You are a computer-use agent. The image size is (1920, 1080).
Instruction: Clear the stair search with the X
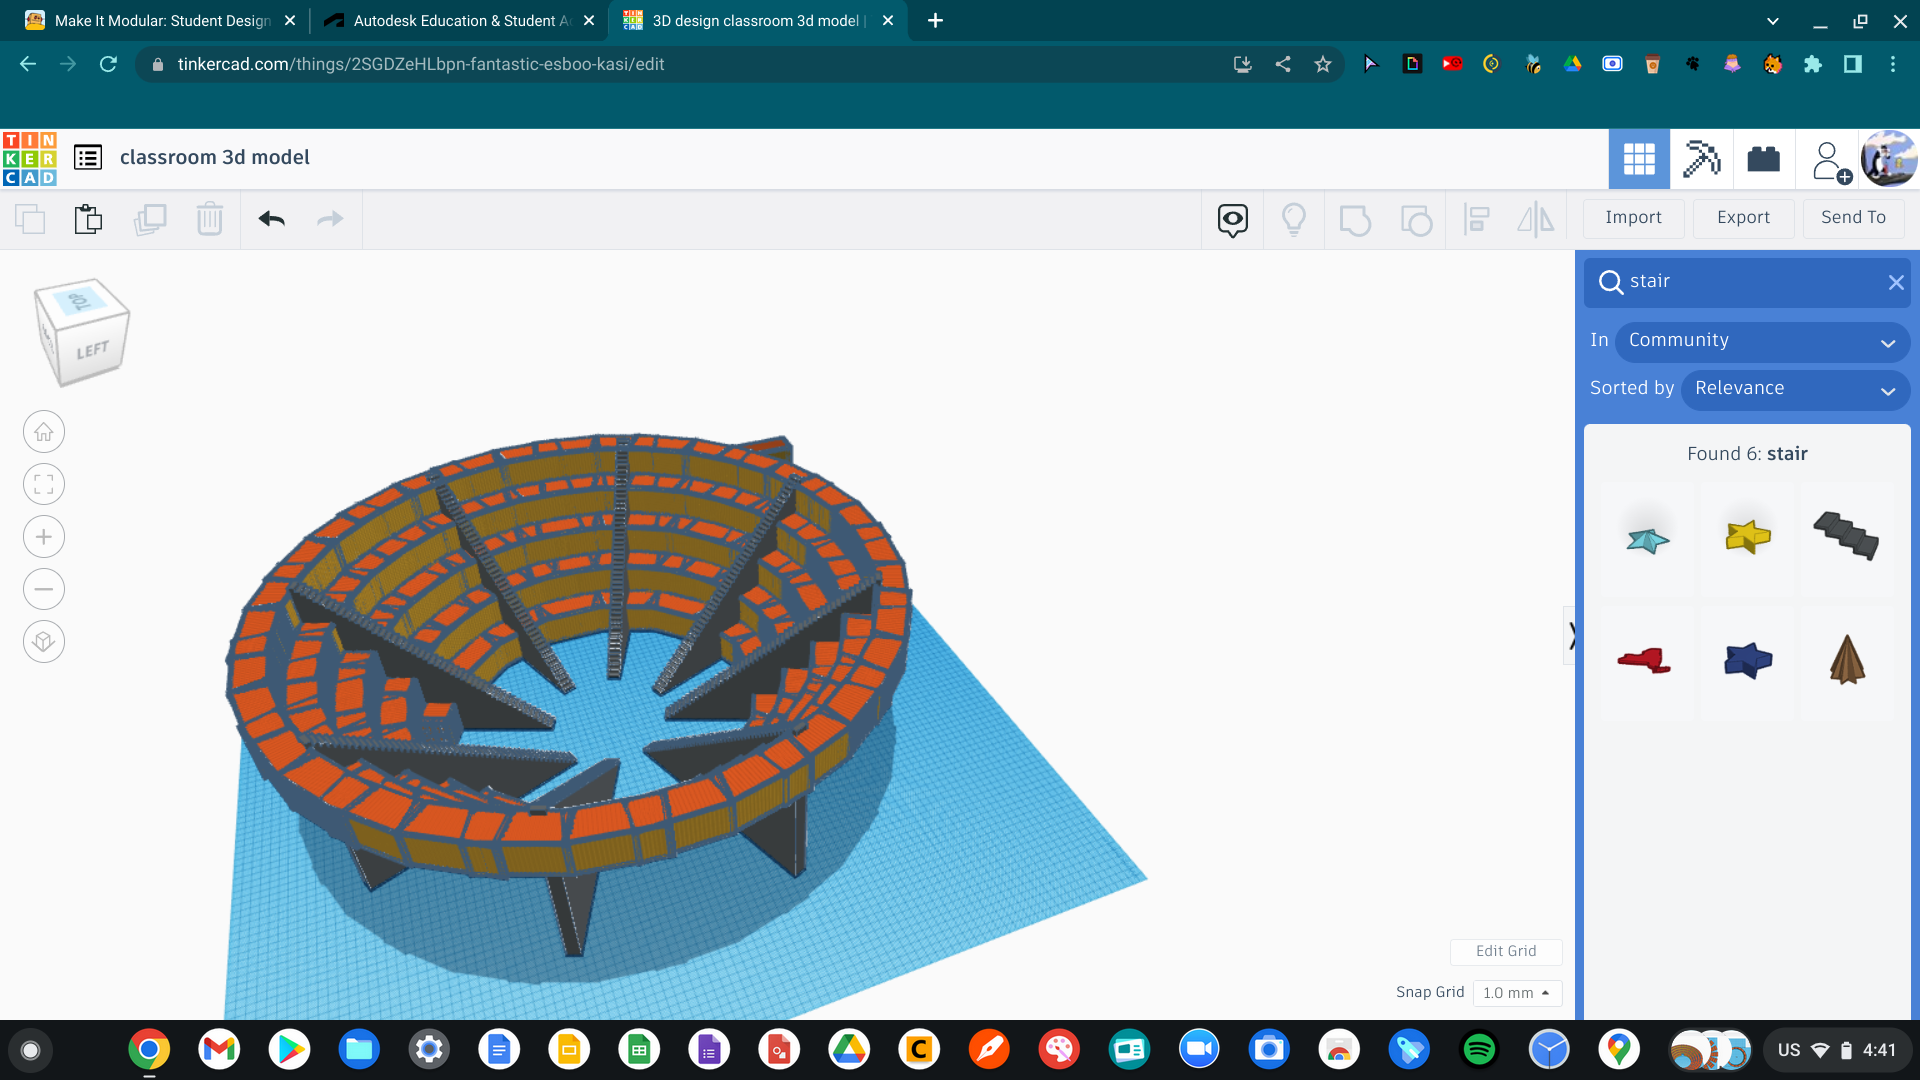[1896, 282]
